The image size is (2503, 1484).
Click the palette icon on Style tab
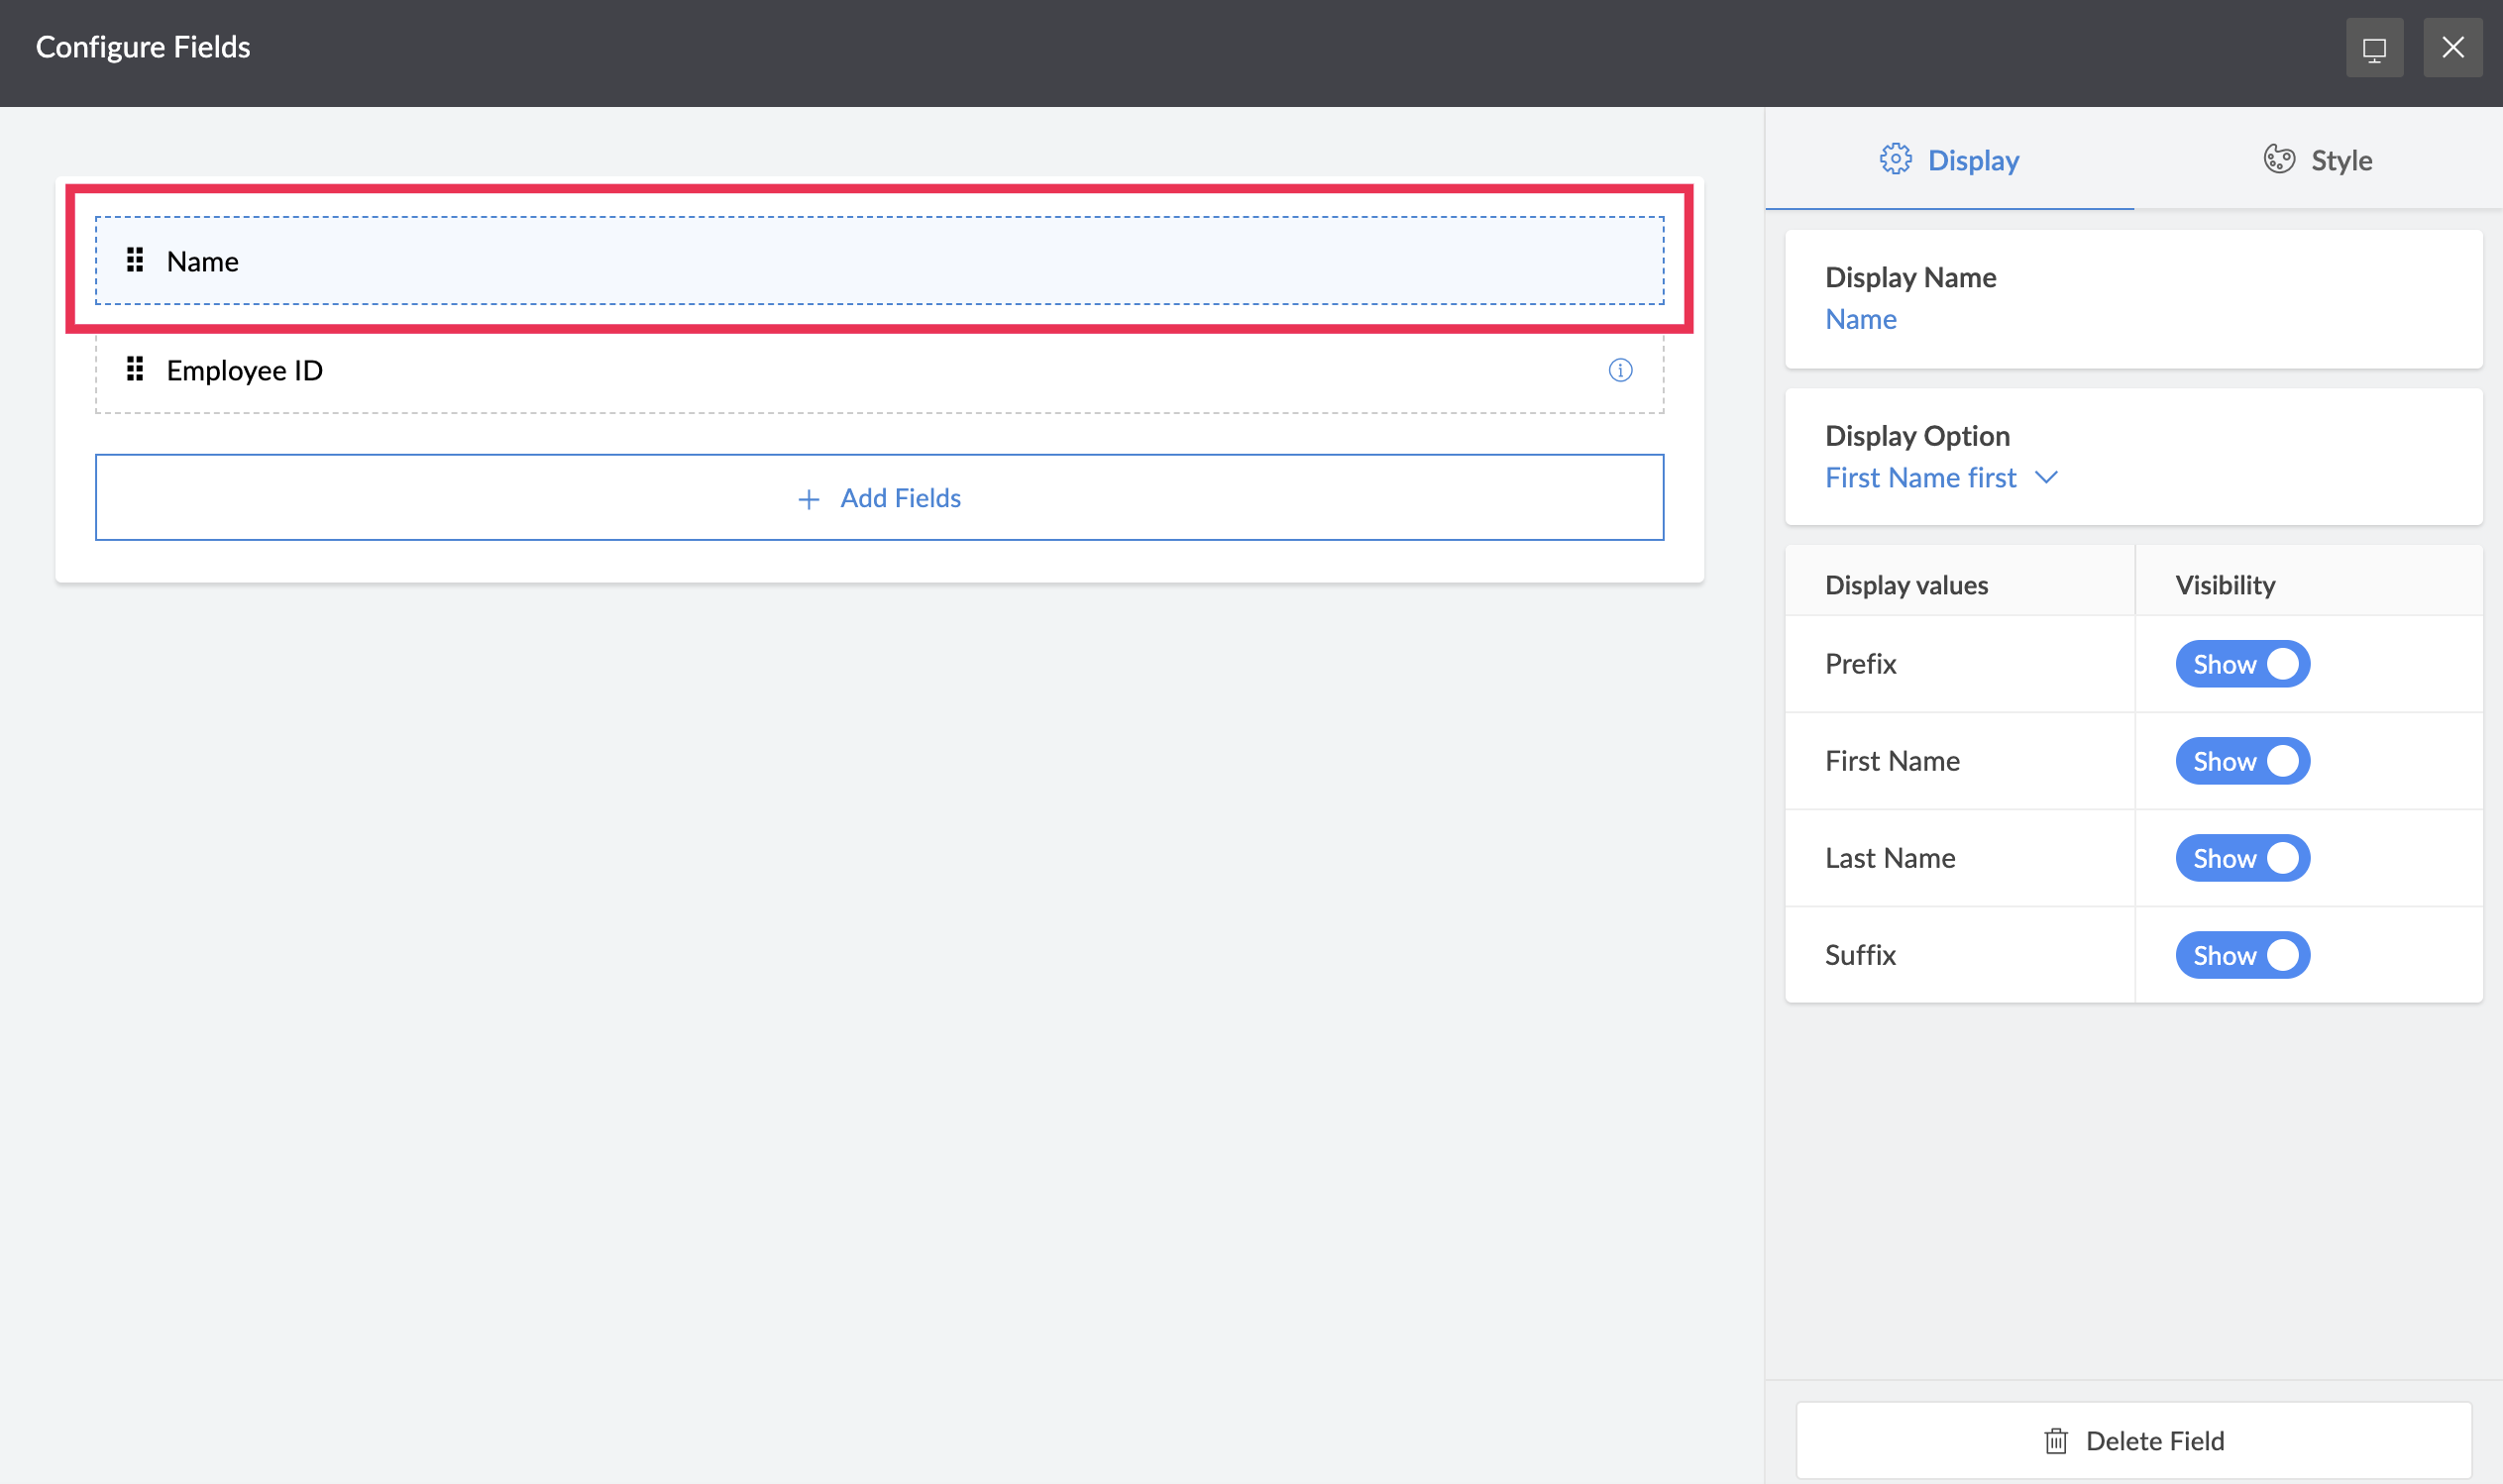click(x=2279, y=159)
